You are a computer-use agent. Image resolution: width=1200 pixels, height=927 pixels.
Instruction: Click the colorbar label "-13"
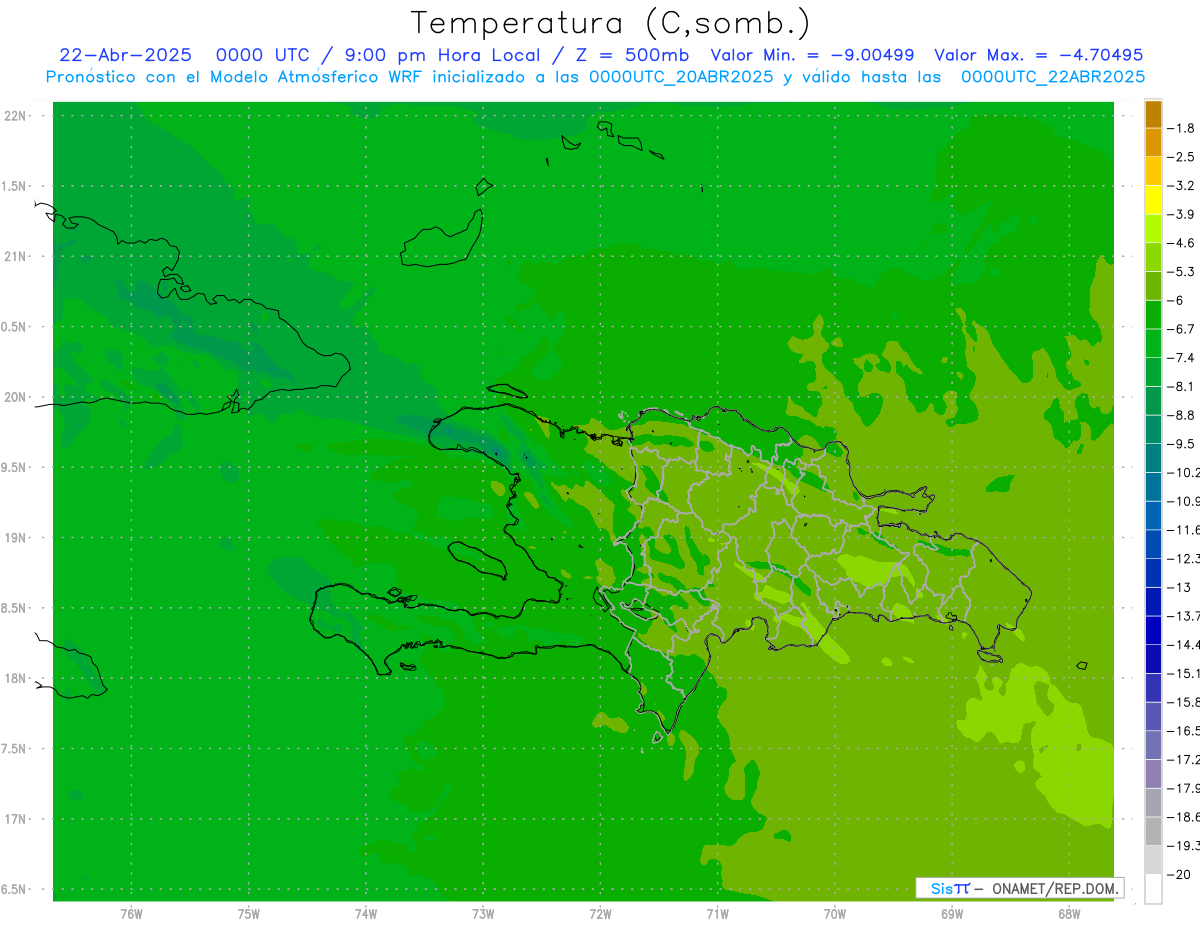click(x=1179, y=587)
